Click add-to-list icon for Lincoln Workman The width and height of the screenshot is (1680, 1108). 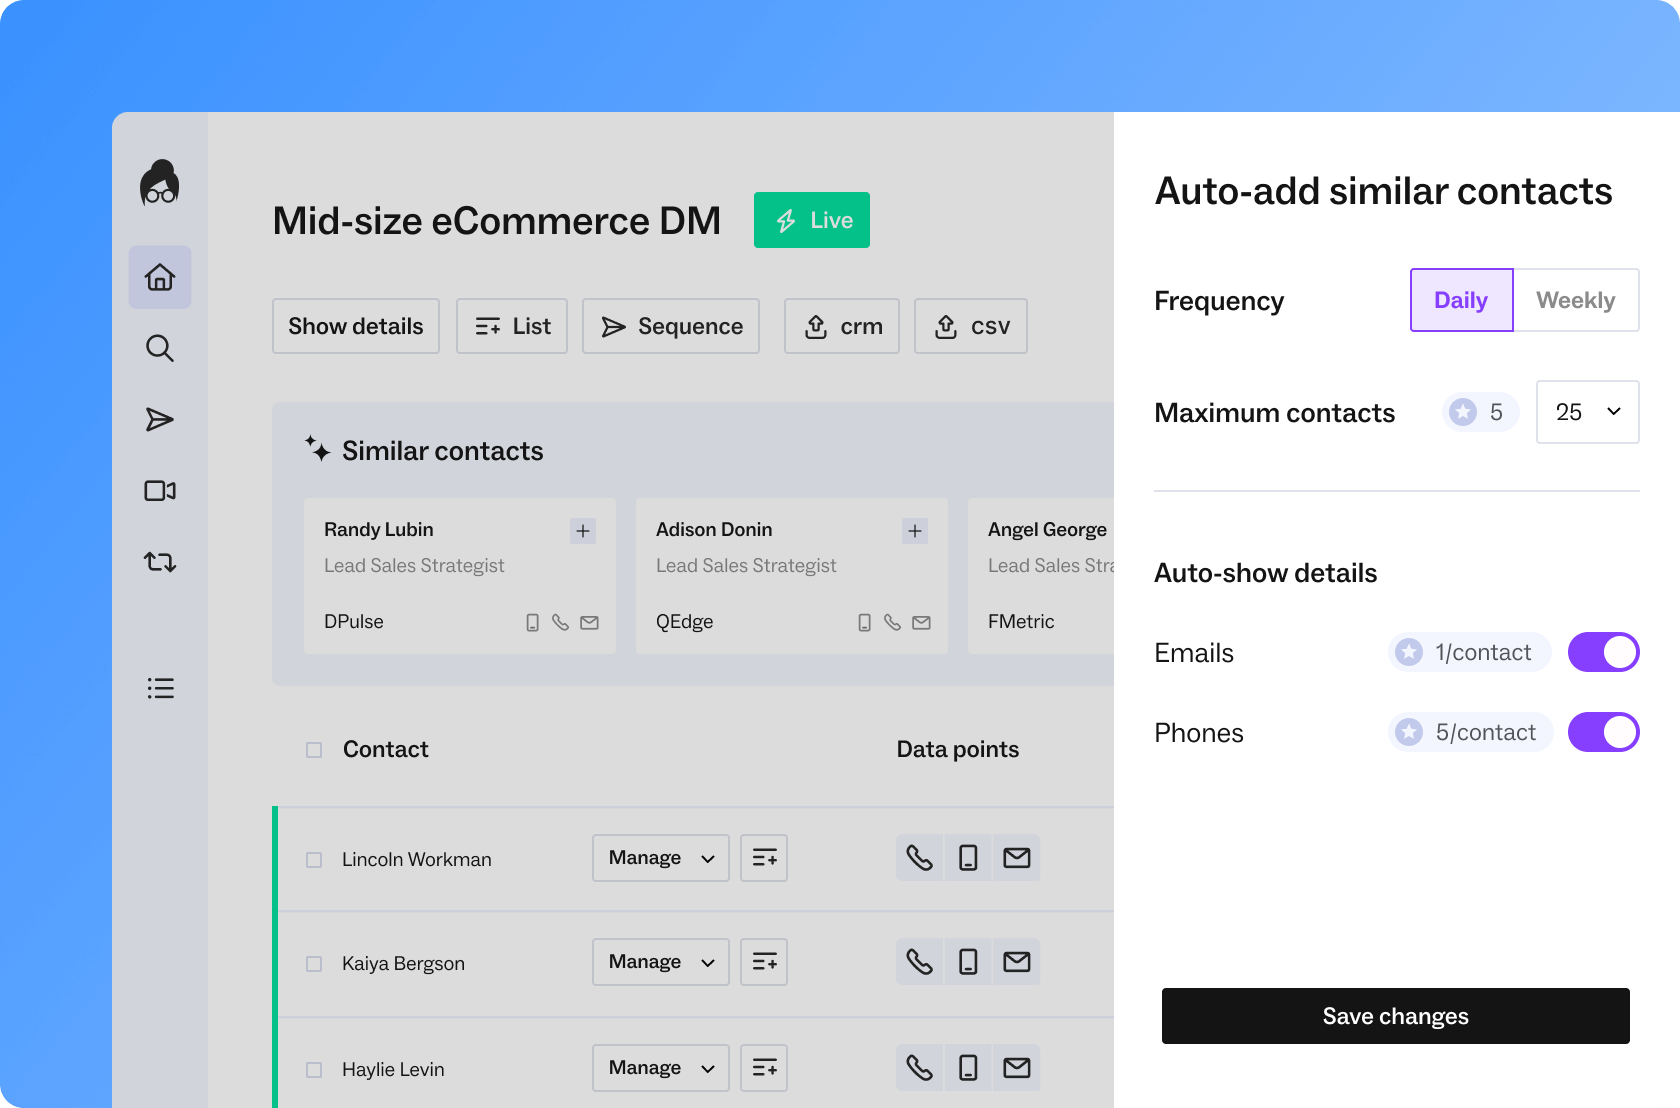tap(764, 858)
